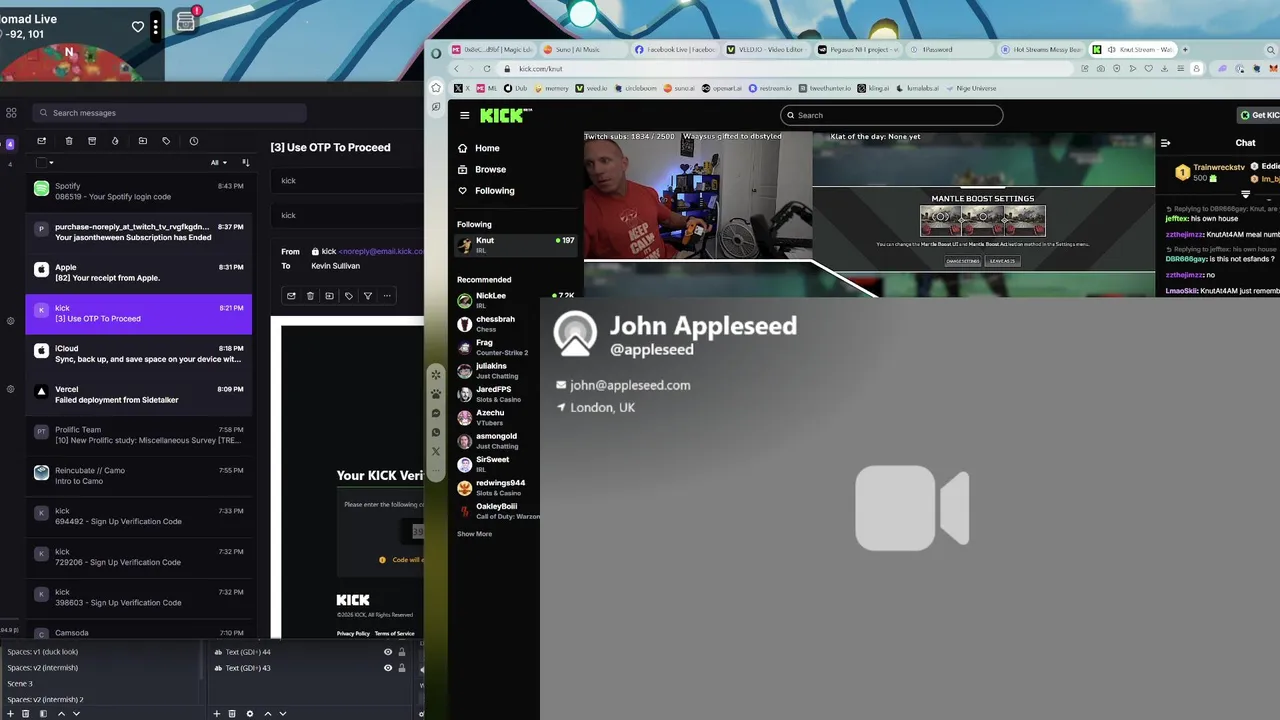The width and height of the screenshot is (1280, 720).
Task: Click Get KICK button
Action: pyautogui.click(x=1258, y=115)
